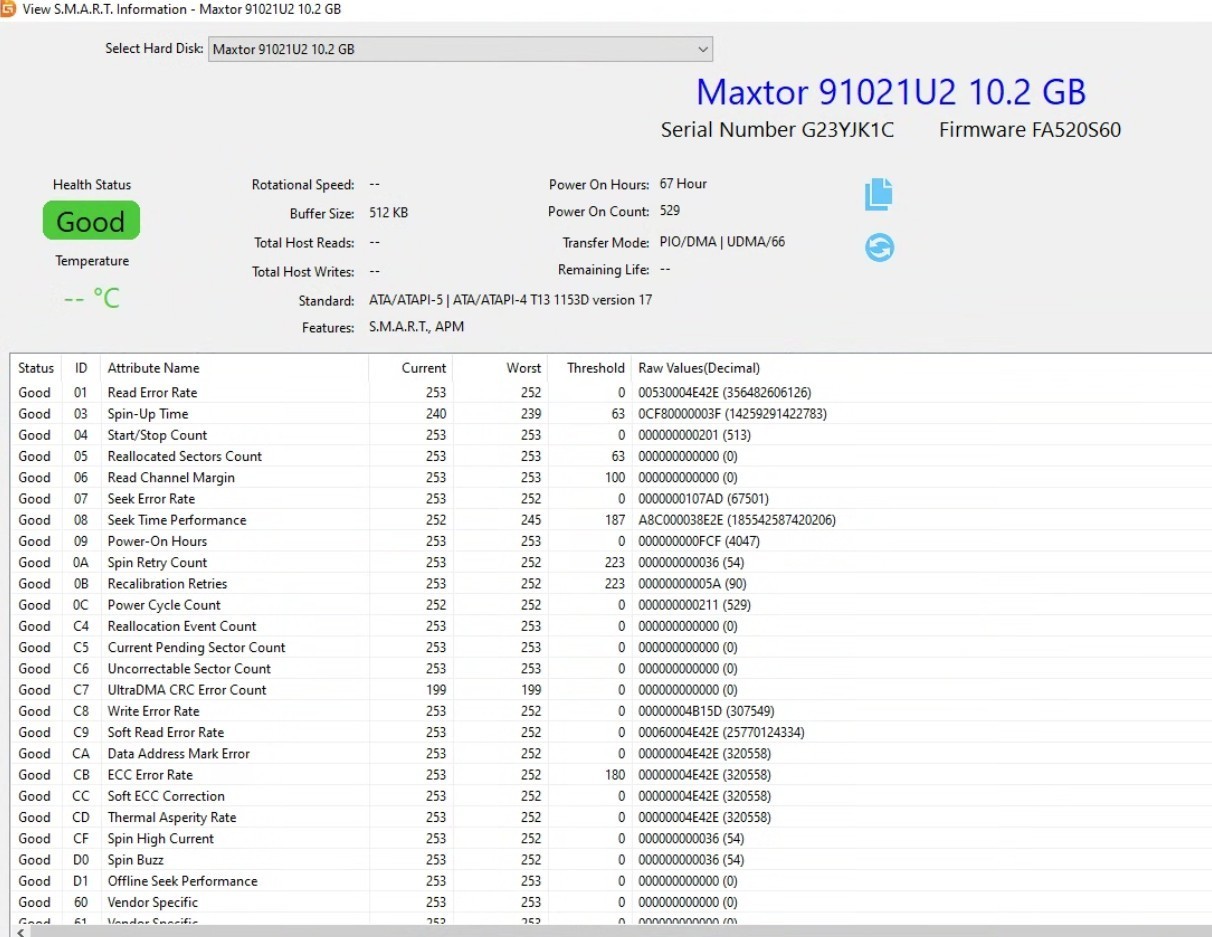The width and height of the screenshot is (1212, 937).
Task: Select the Reallocated Sectors Count row
Action: pos(612,456)
